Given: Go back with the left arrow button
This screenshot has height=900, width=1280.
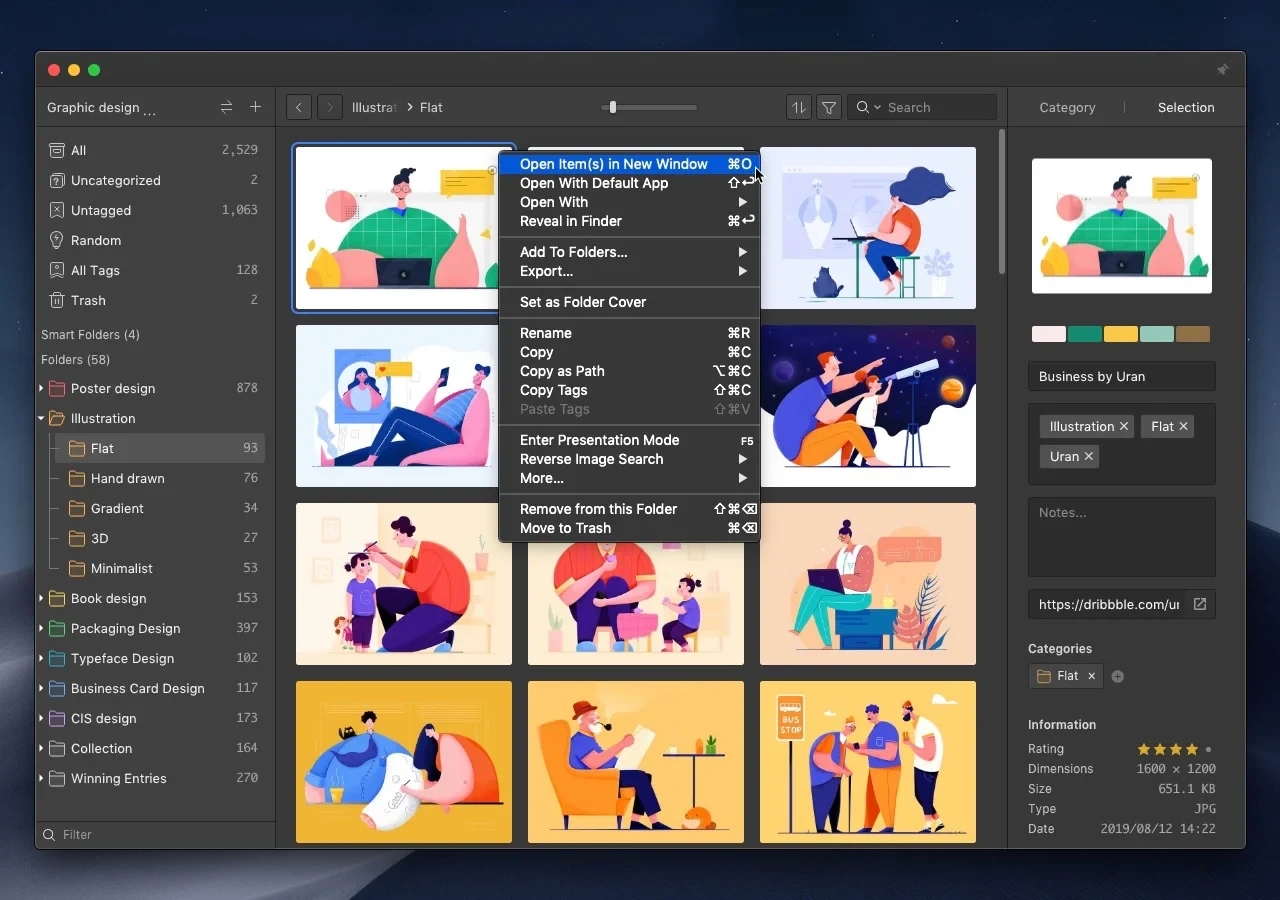Looking at the screenshot, I should 298,107.
